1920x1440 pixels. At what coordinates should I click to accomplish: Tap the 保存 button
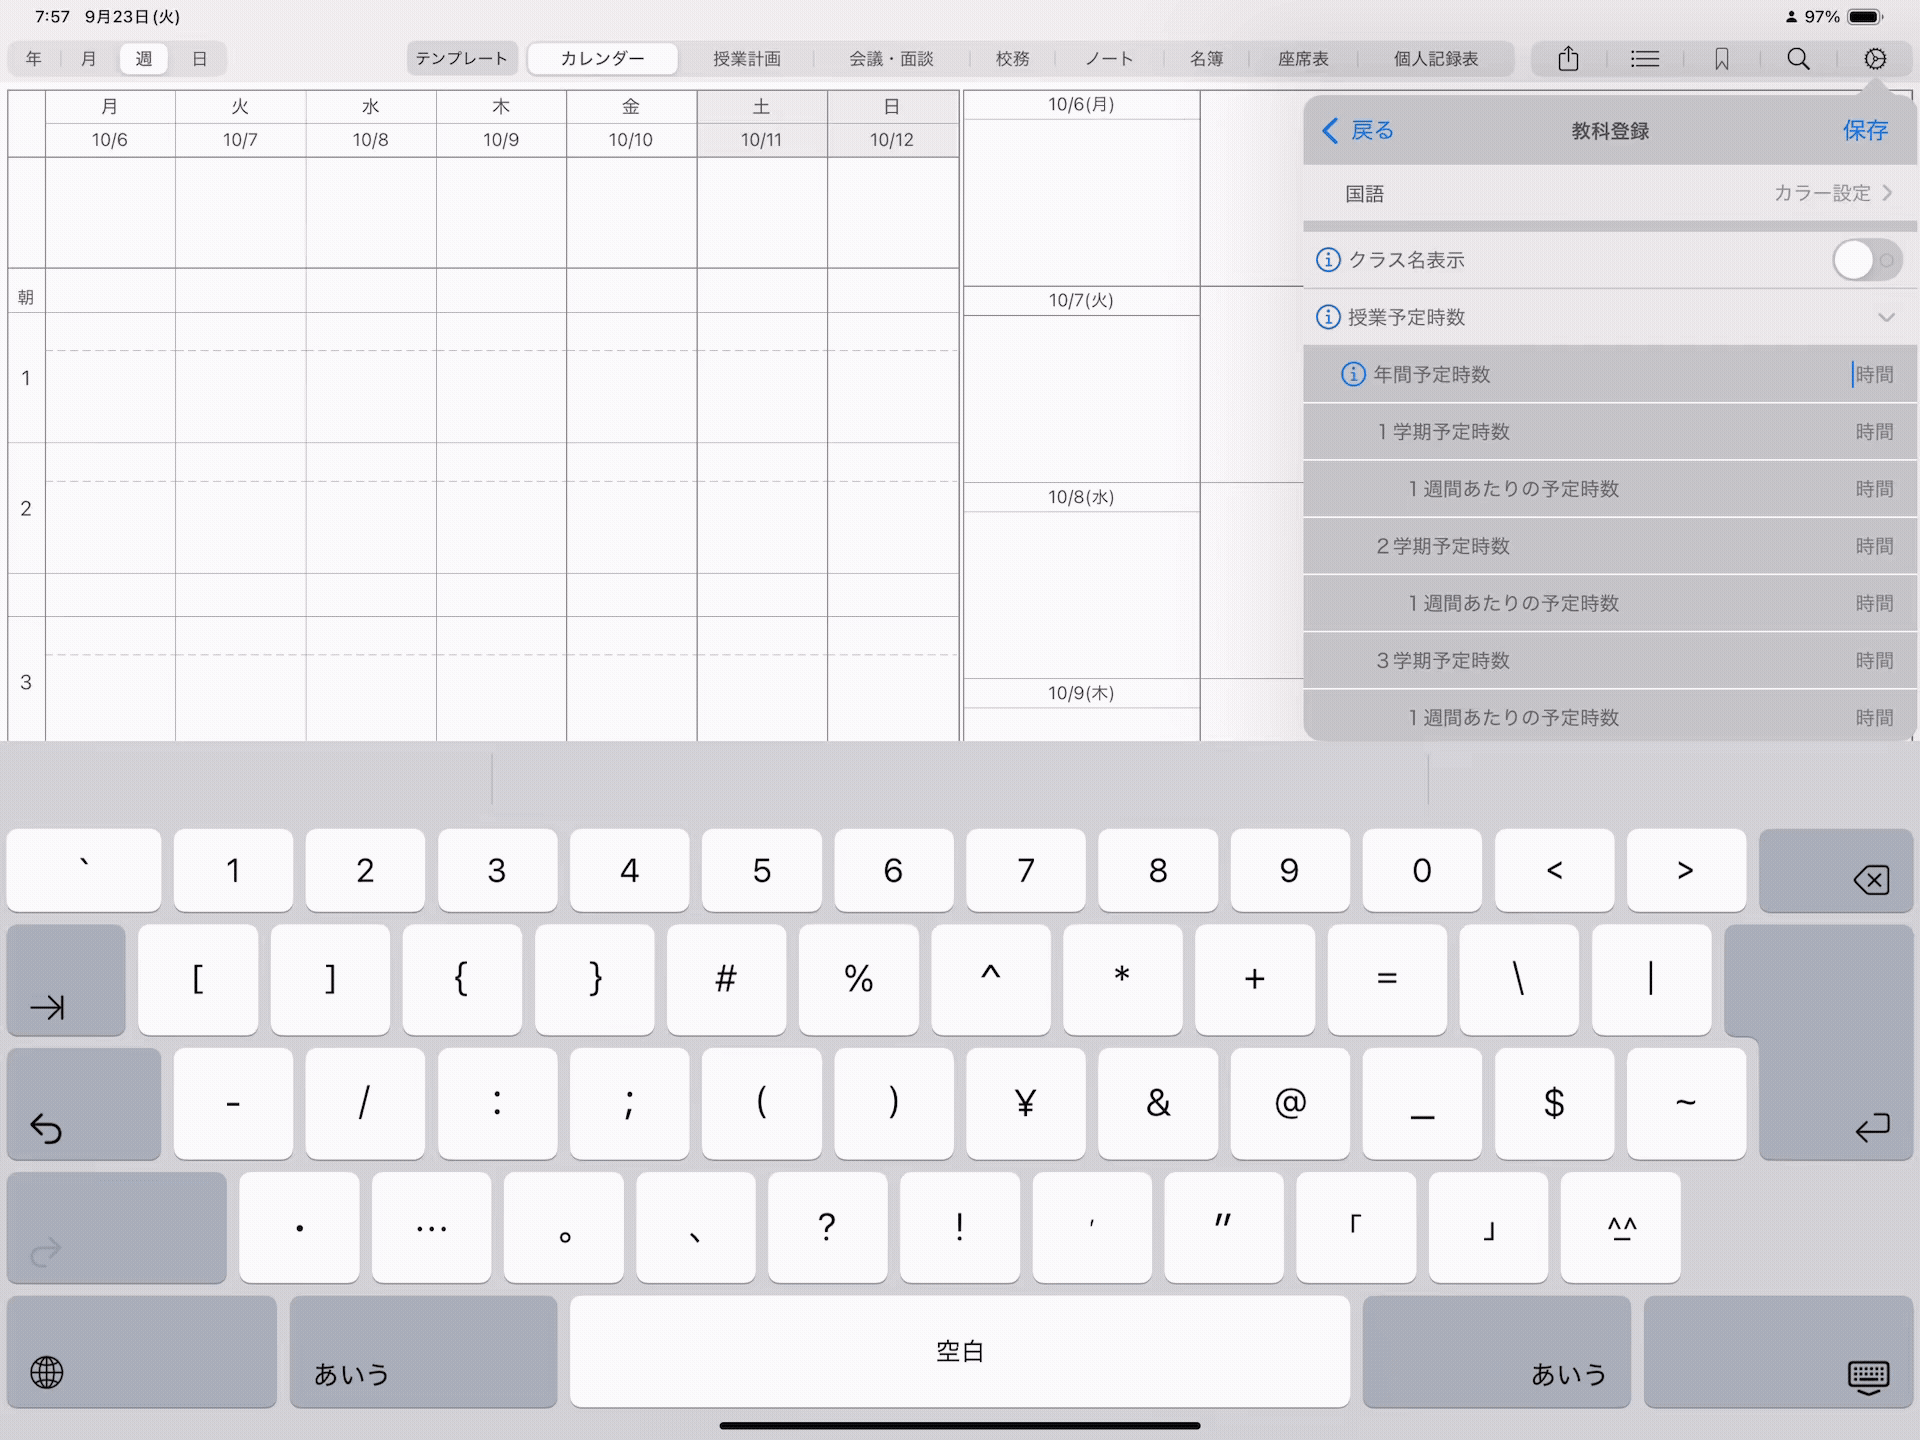1864,130
